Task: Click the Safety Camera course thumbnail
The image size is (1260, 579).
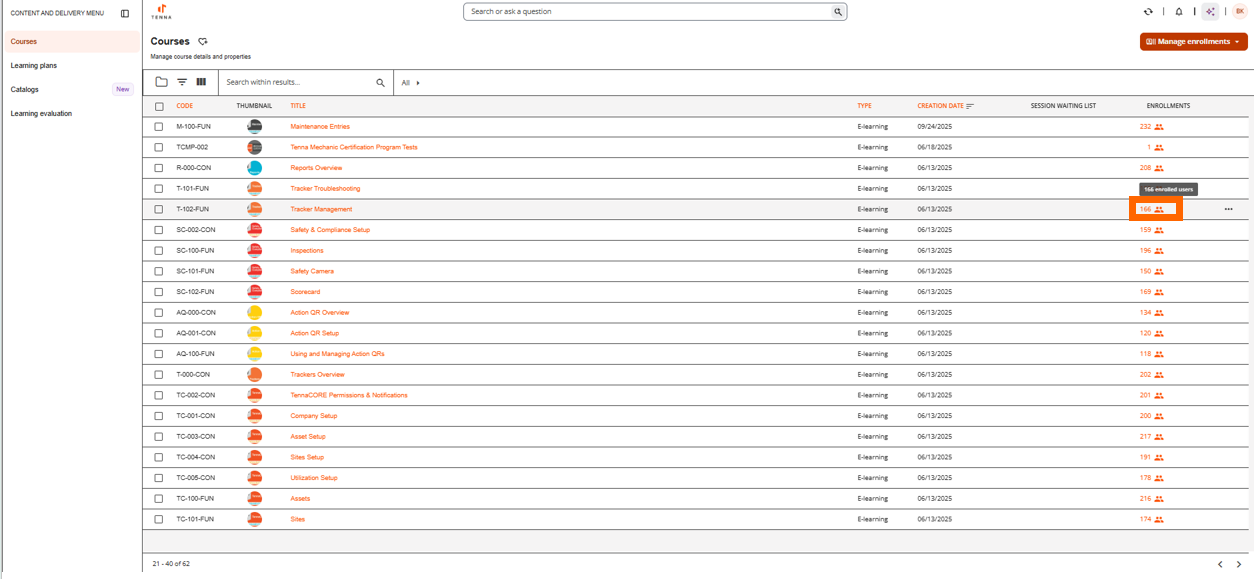Action: point(255,271)
